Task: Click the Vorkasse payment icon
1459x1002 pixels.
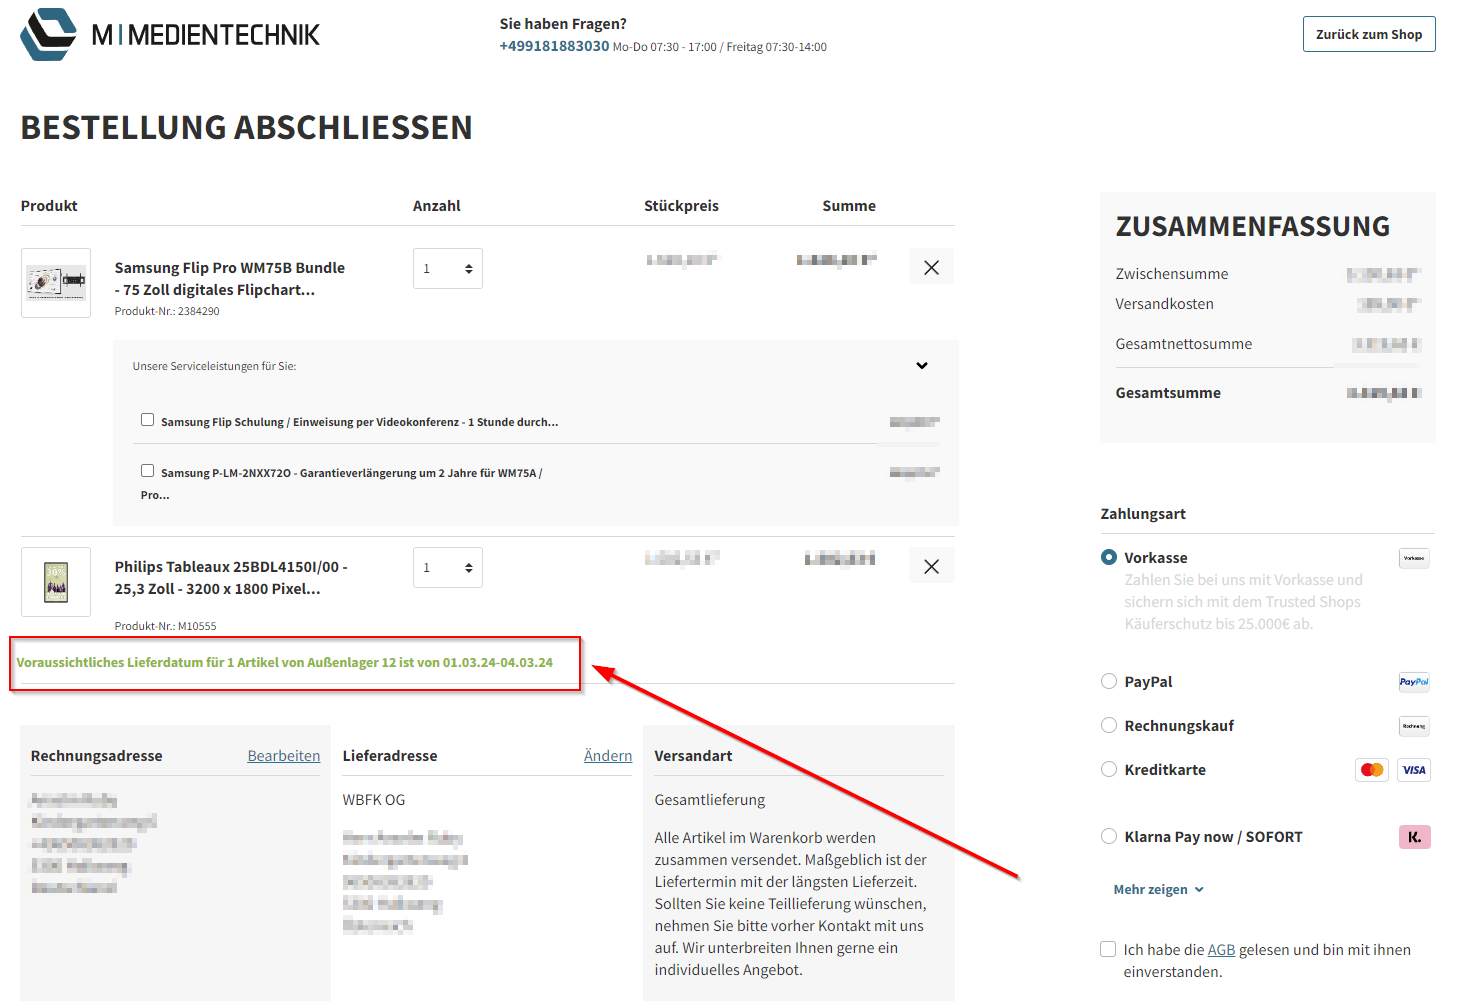Action: tap(1414, 558)
